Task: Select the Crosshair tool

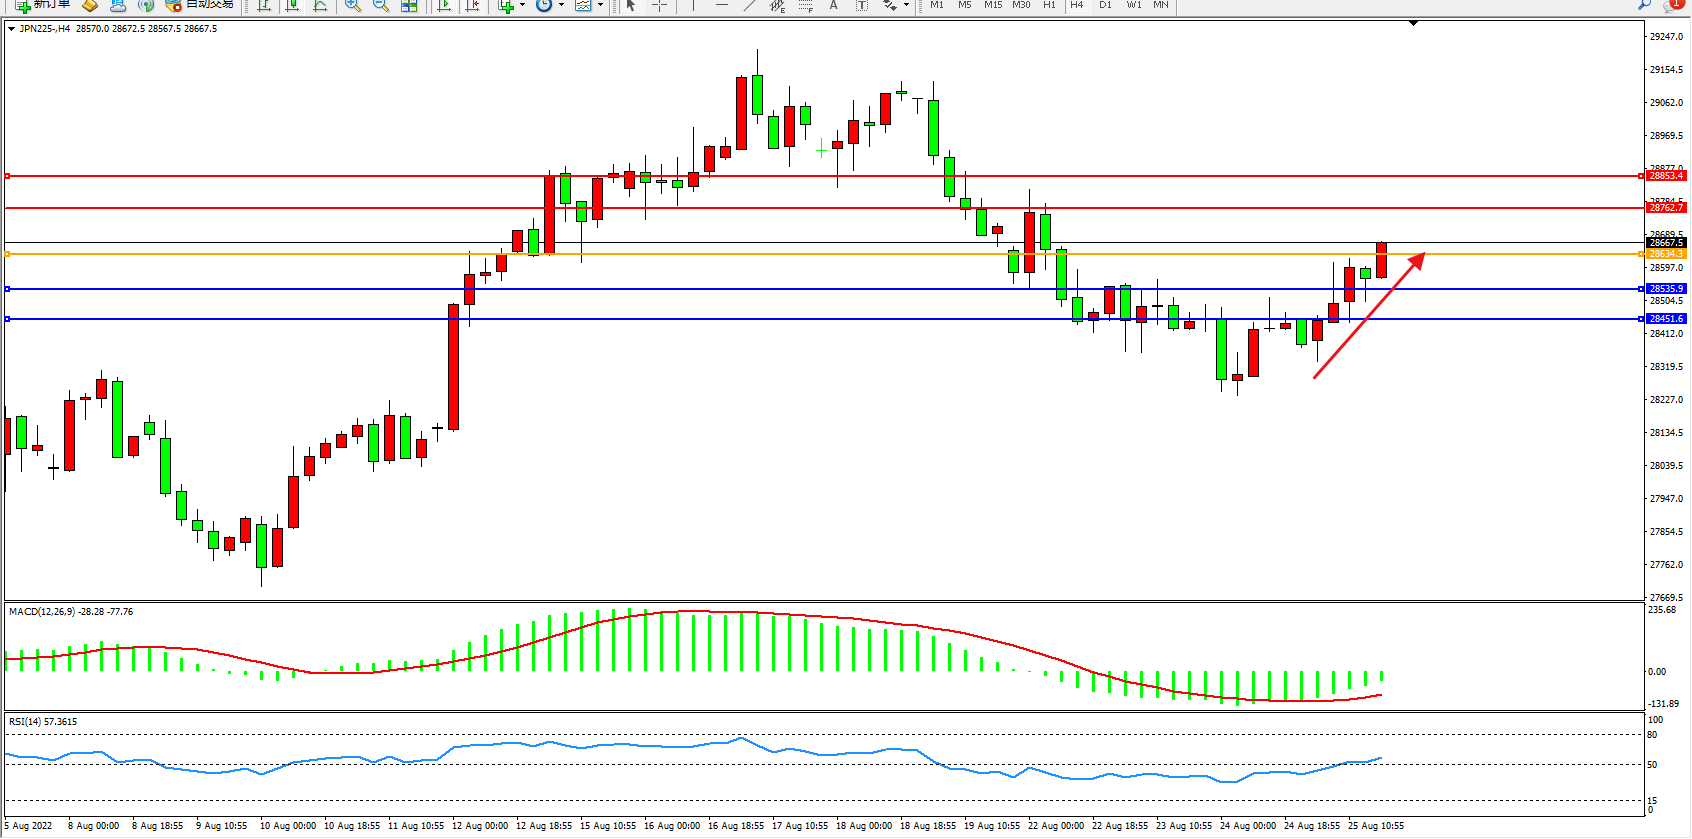Action: pos(659,5)
